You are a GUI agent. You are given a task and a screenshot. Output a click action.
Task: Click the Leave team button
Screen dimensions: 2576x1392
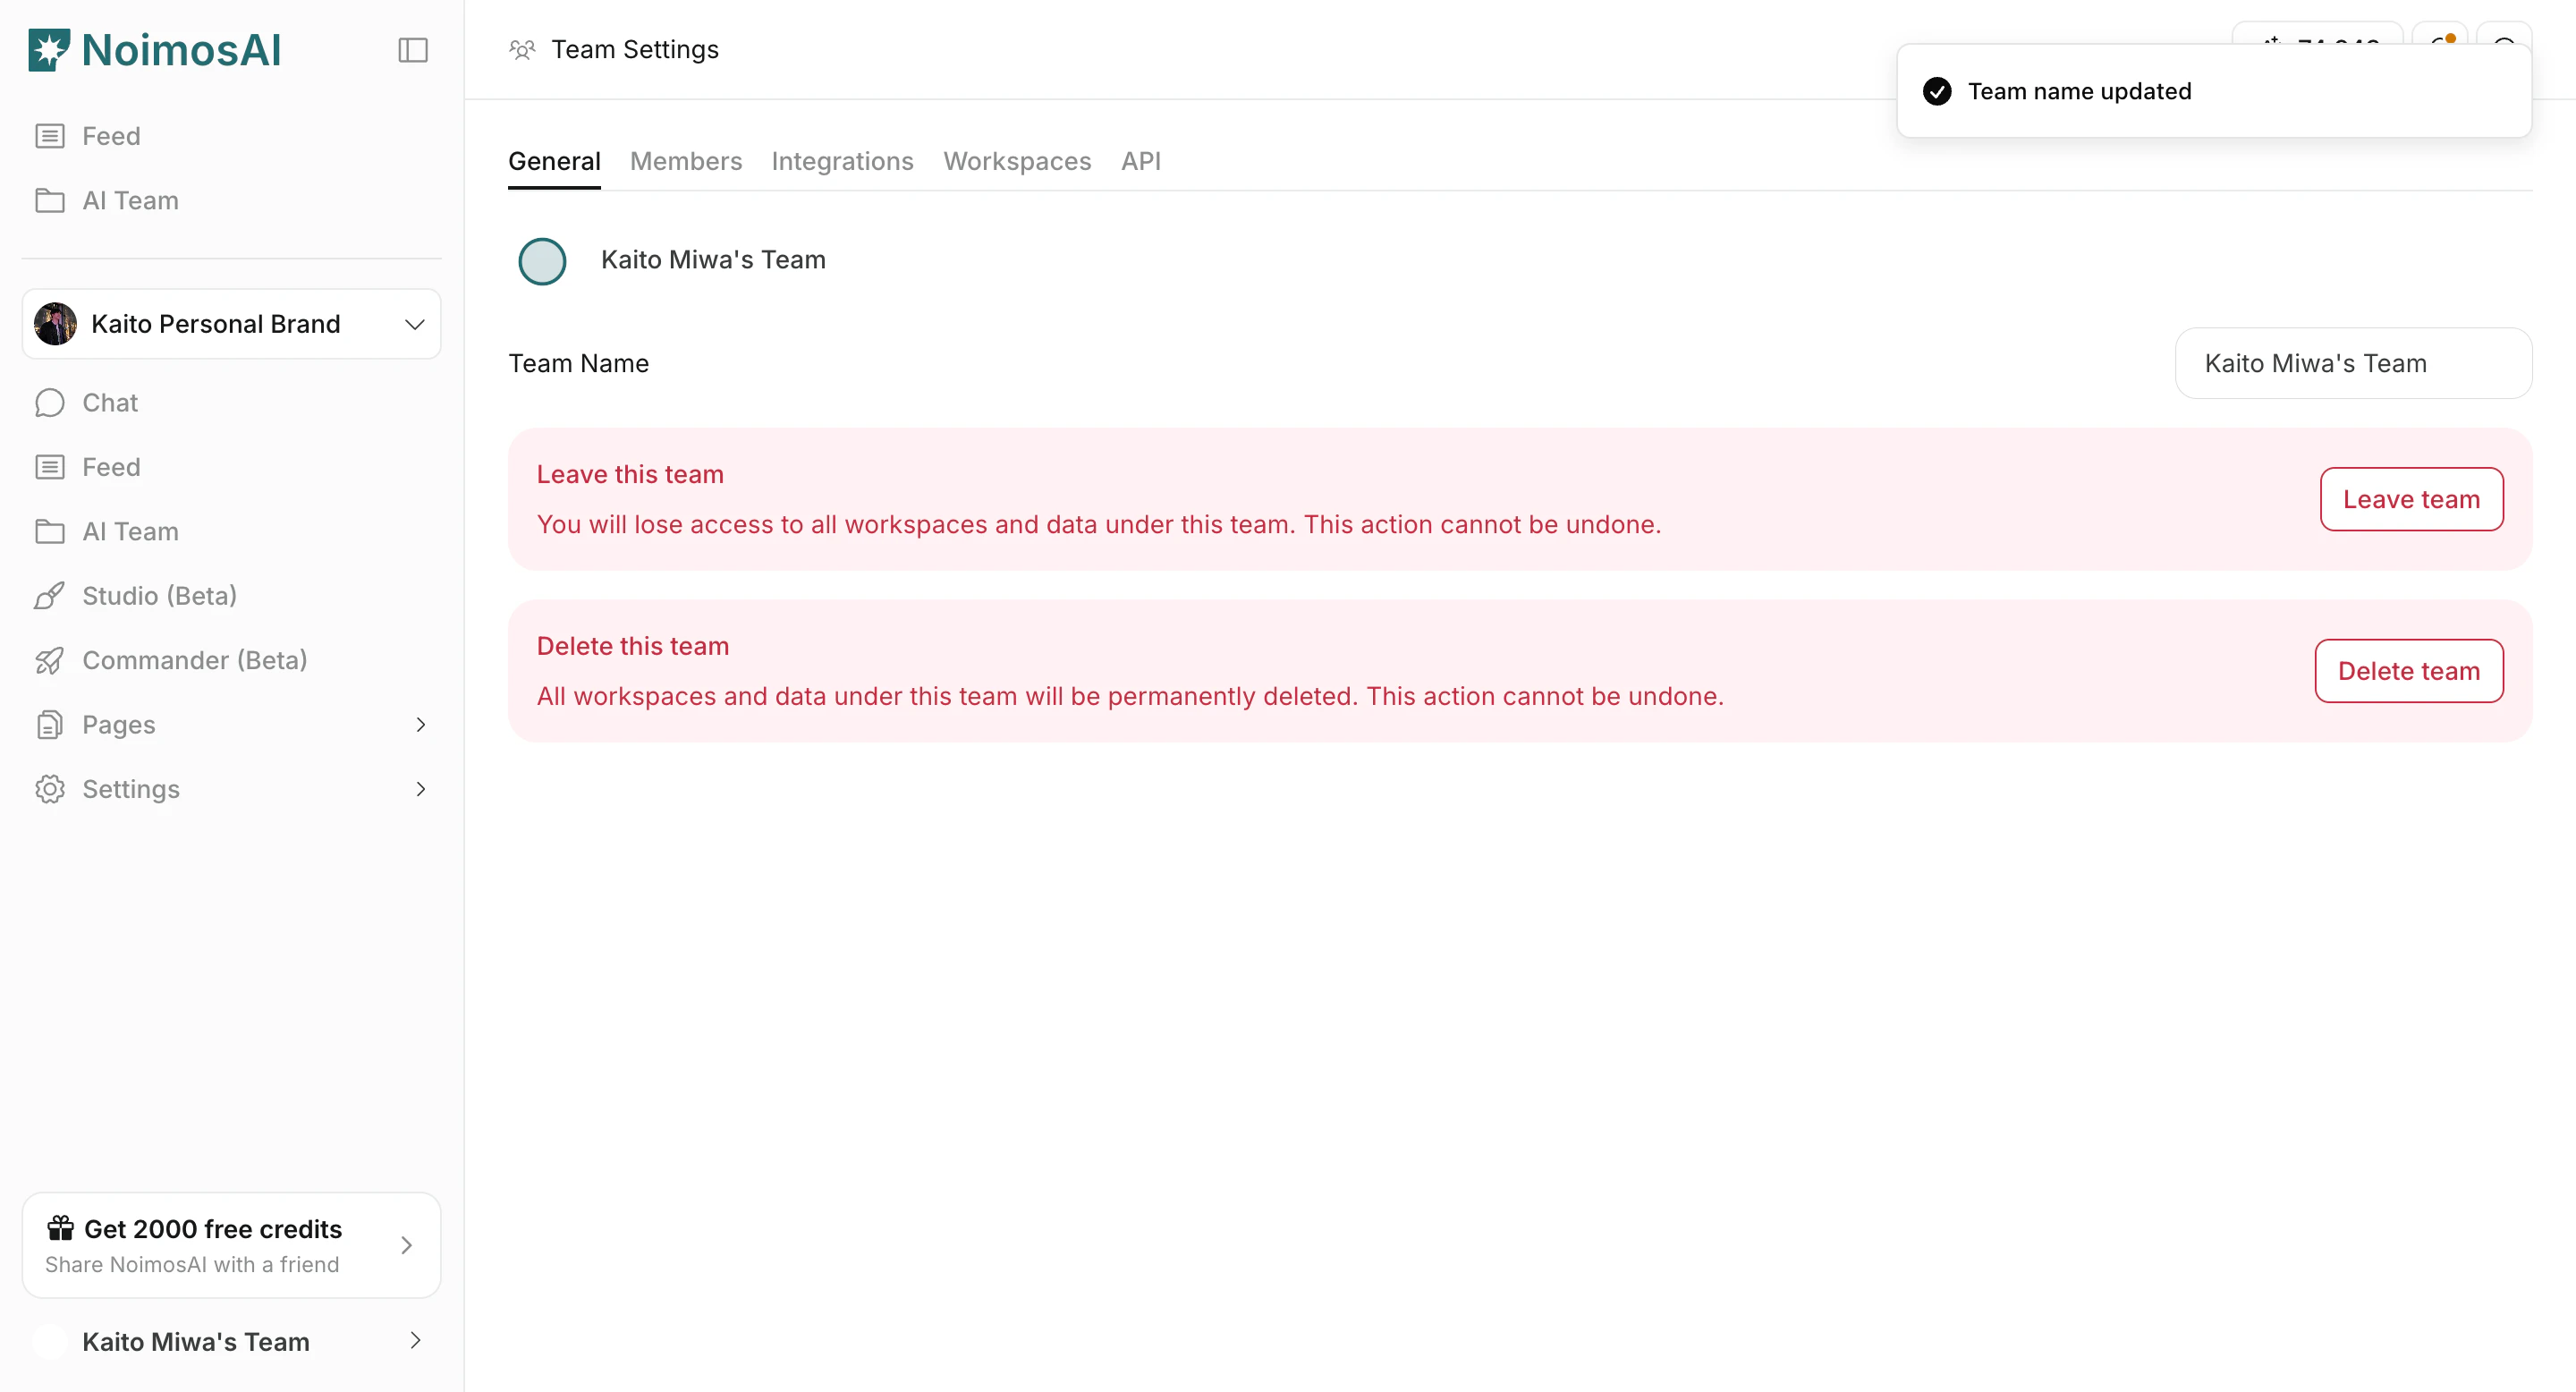pyautogui.click(x=2411, y=499)
